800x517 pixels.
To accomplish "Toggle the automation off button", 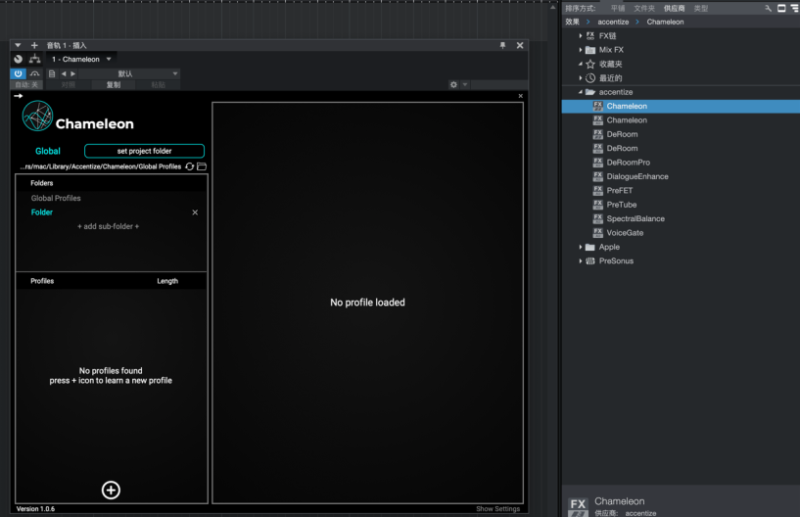I will click(x=28, y=85).
